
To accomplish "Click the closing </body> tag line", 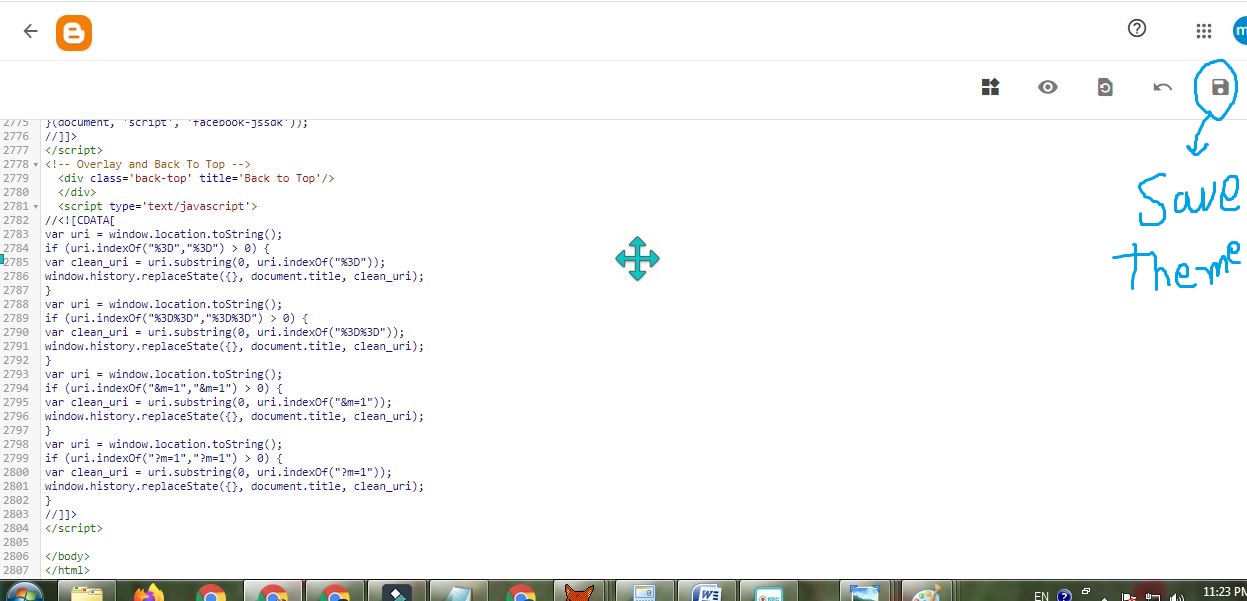I will [67, 556].
